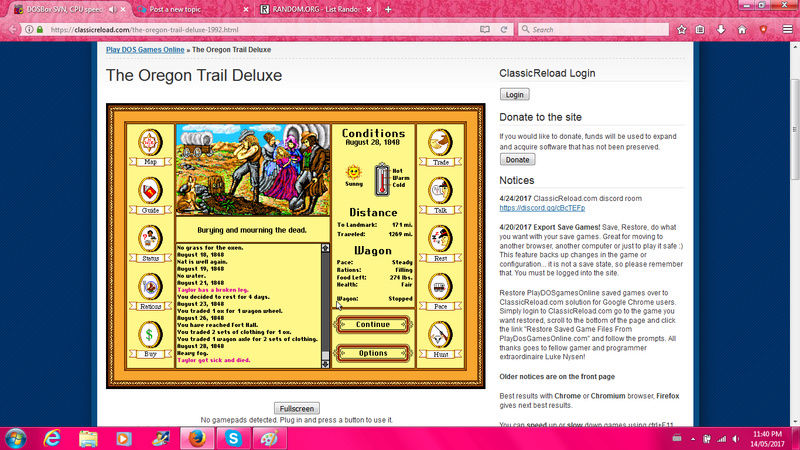Launch Internet Explorer from taskbar
800x450 pixels.
tap(52, 439)
